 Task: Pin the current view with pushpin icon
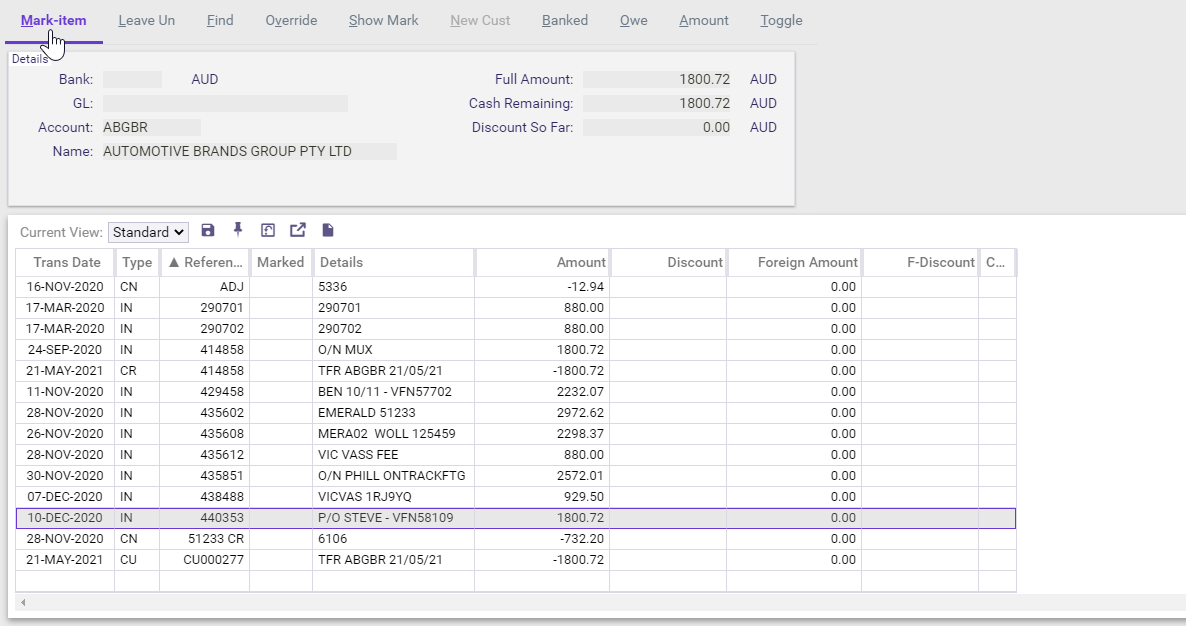click(238, 230)
